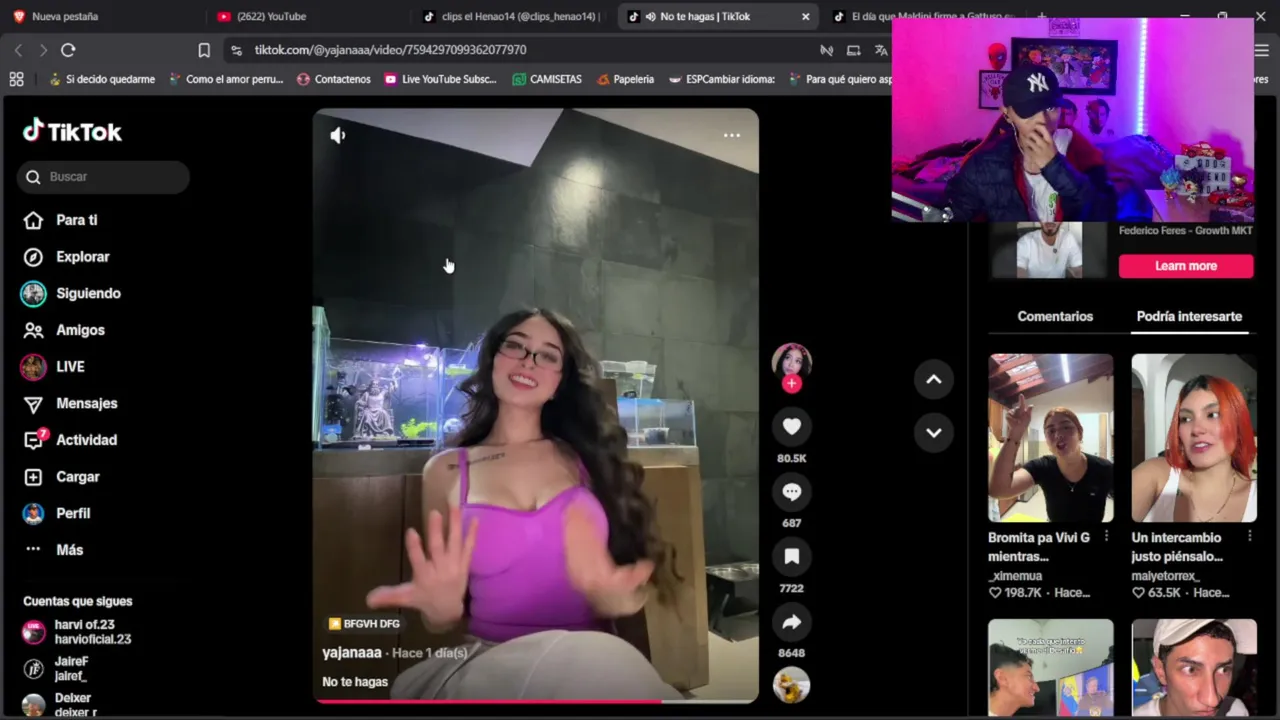Click the BFGVH DFG tag on video

click(364, 624)
